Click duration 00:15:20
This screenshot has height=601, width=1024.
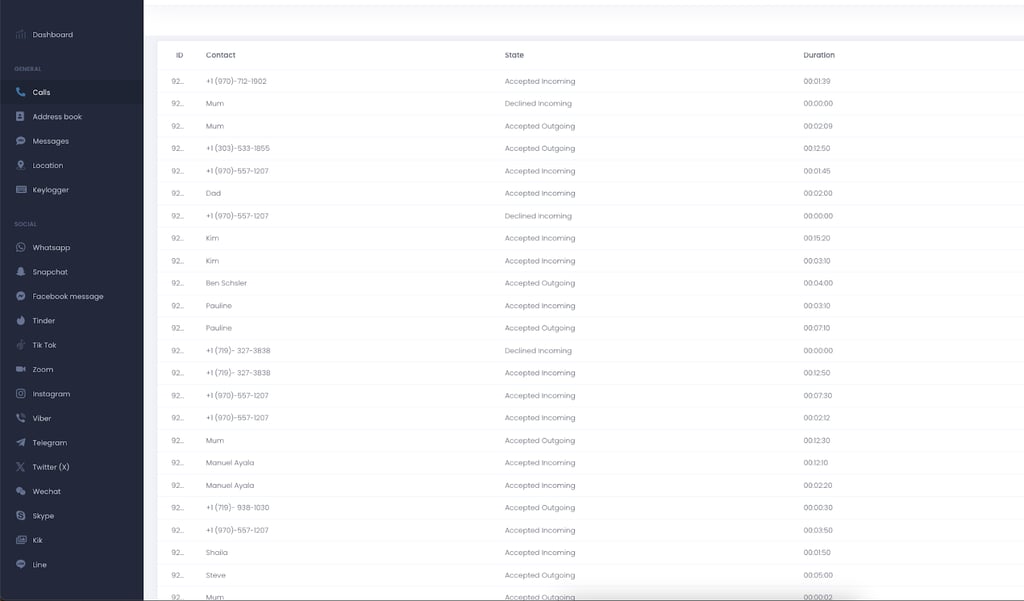(x=817, y=238)
